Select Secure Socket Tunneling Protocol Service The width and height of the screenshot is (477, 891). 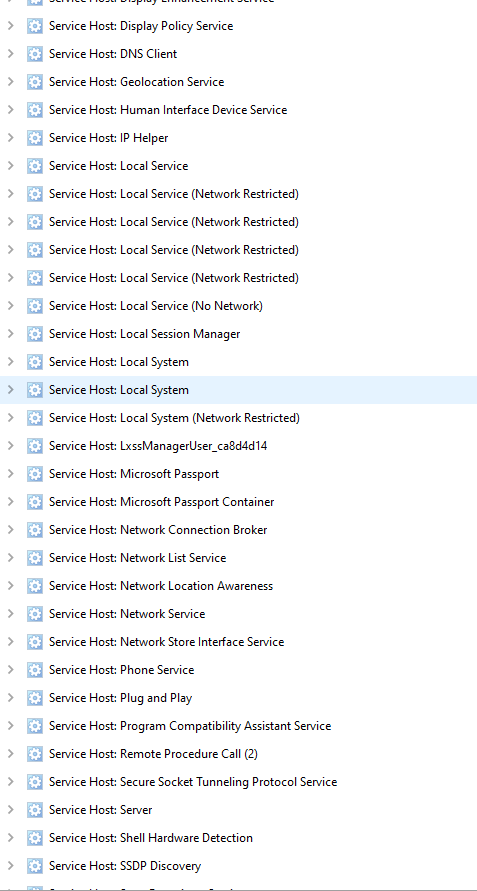click(x=238, y=782)
